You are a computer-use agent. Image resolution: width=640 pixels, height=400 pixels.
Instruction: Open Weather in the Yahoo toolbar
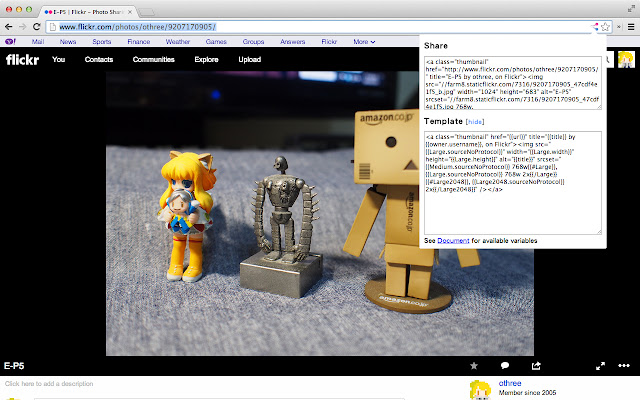[178, 42]
